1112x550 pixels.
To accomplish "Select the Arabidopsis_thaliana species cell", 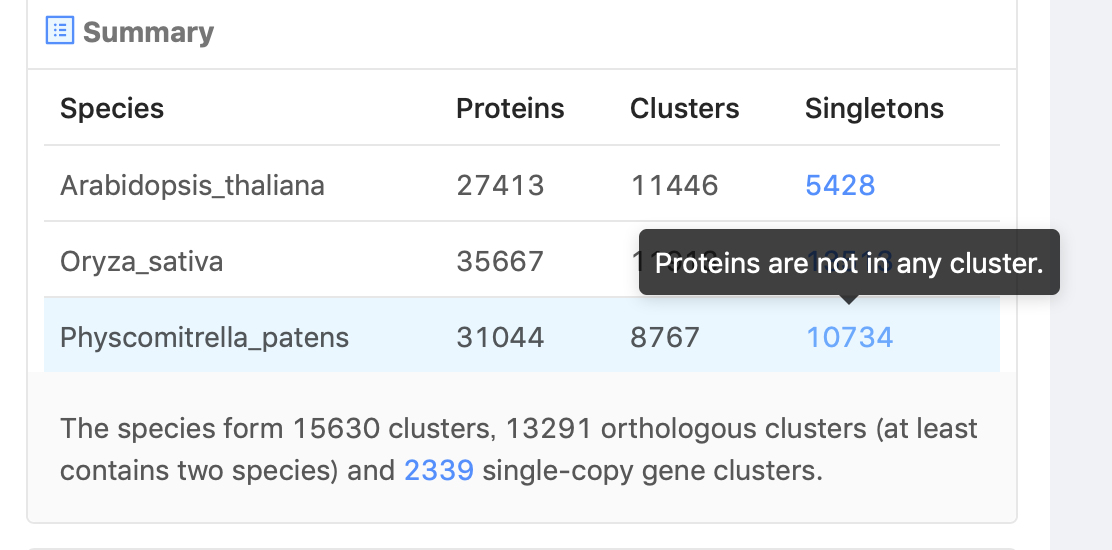I will (192, 185).
